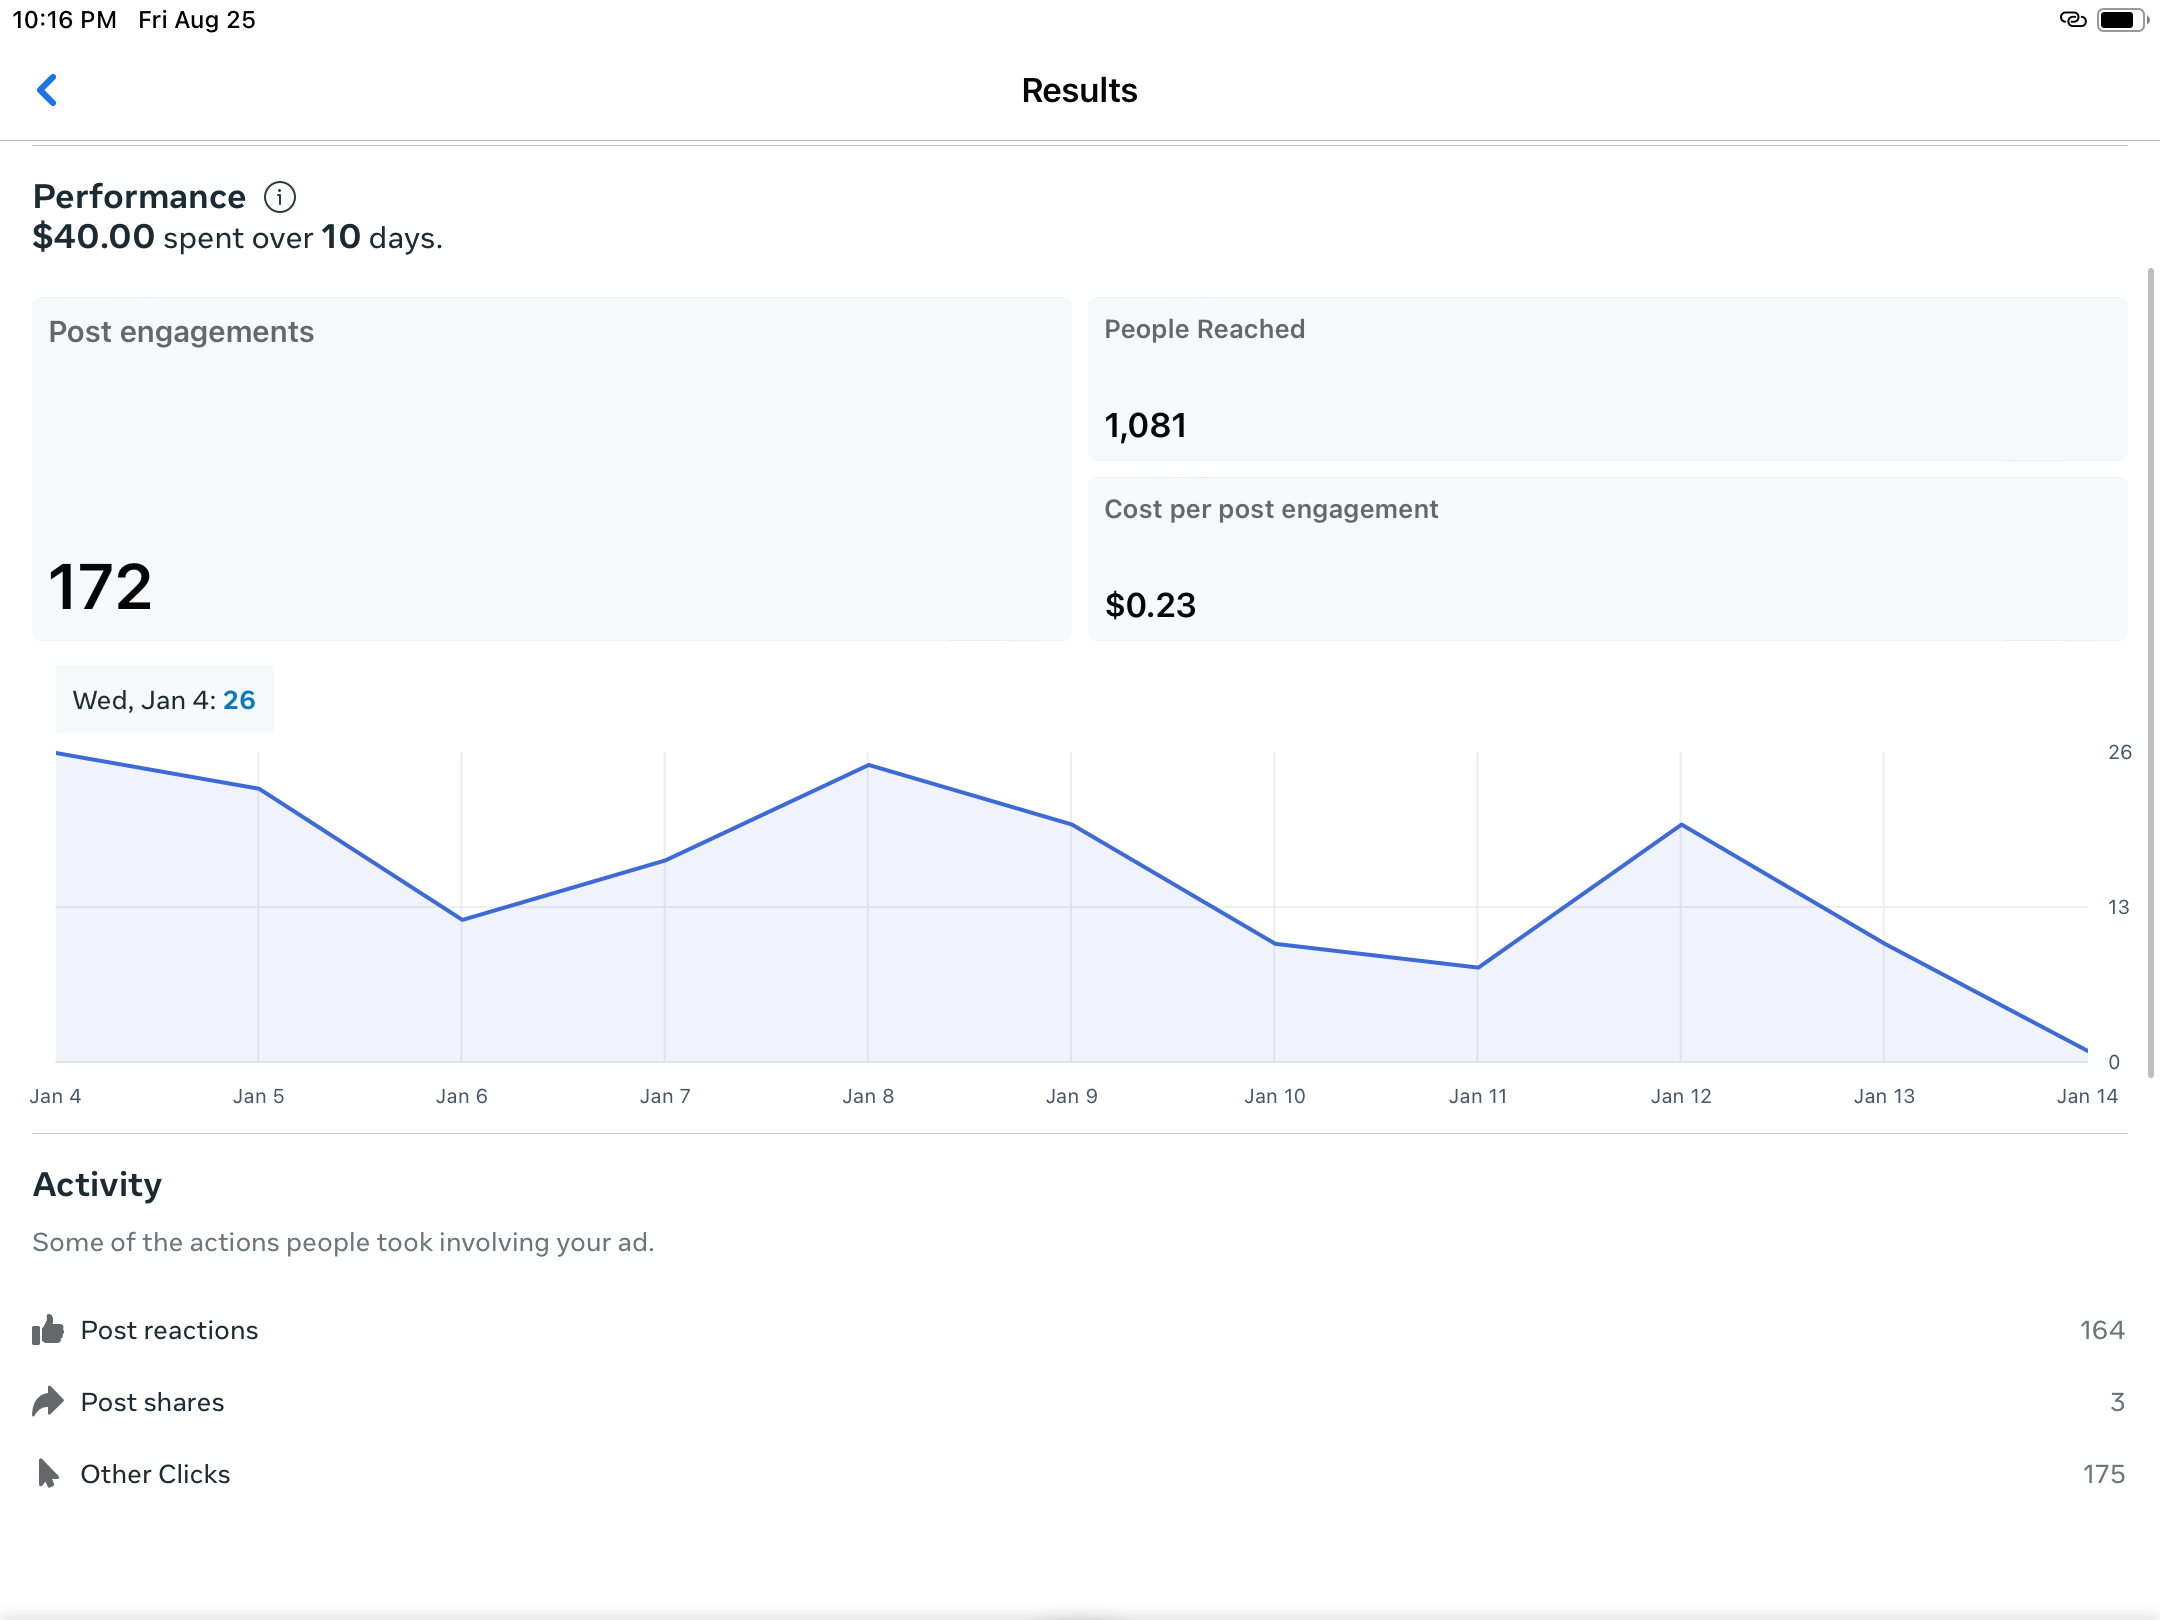Click the 1,081 reached value
2160x1620 pixels.
click(1146, 426)
